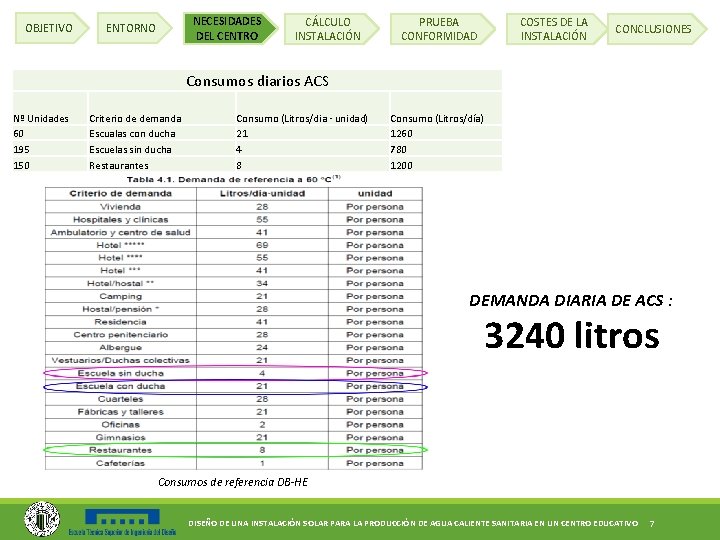Click the slide number '7' in footer
This screenshot has height=540, width=720.
point(652,523)
